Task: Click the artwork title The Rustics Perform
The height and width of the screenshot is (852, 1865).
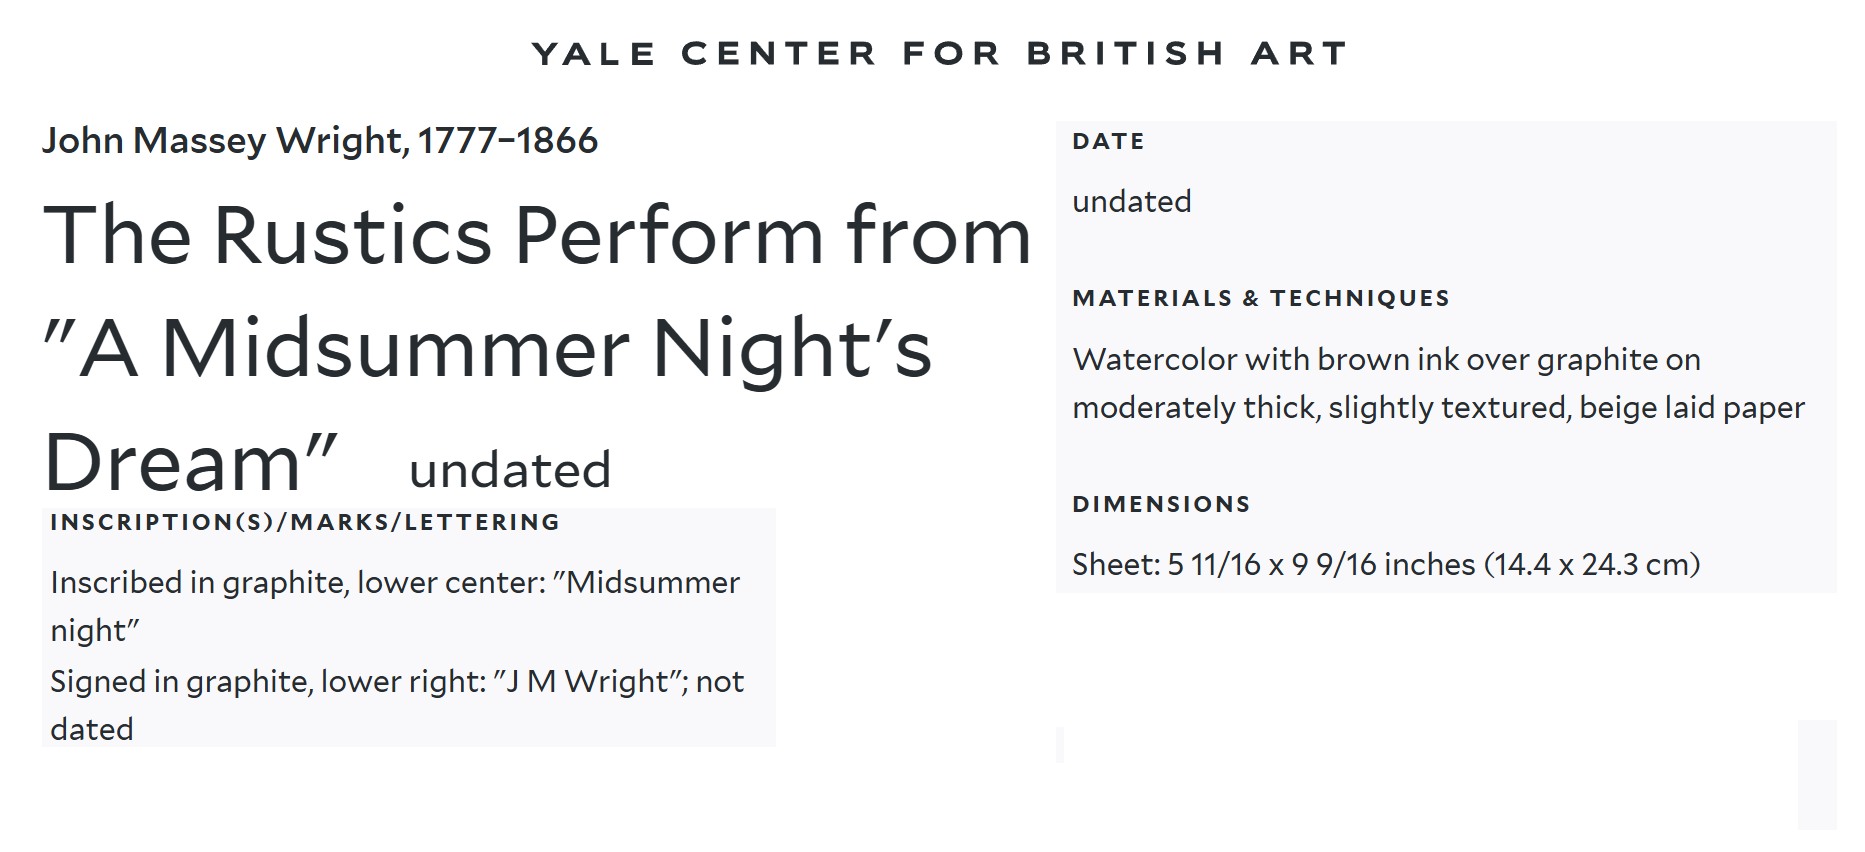Action: pos(536,236)
